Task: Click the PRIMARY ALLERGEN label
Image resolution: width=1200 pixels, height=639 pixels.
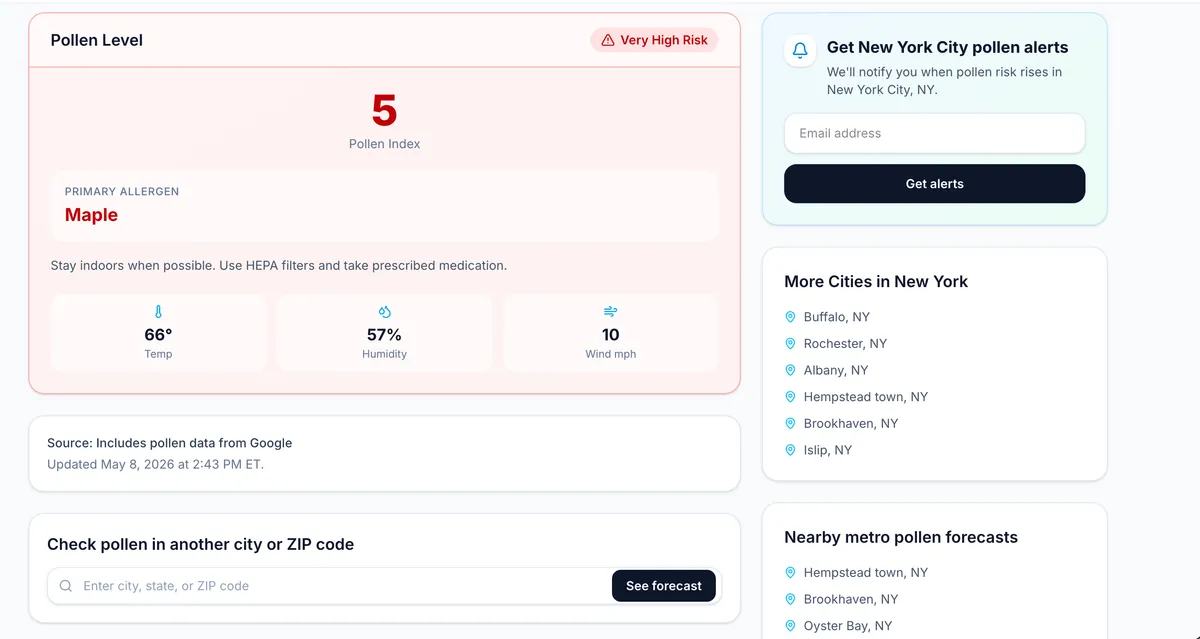Action: coord(122,191)
